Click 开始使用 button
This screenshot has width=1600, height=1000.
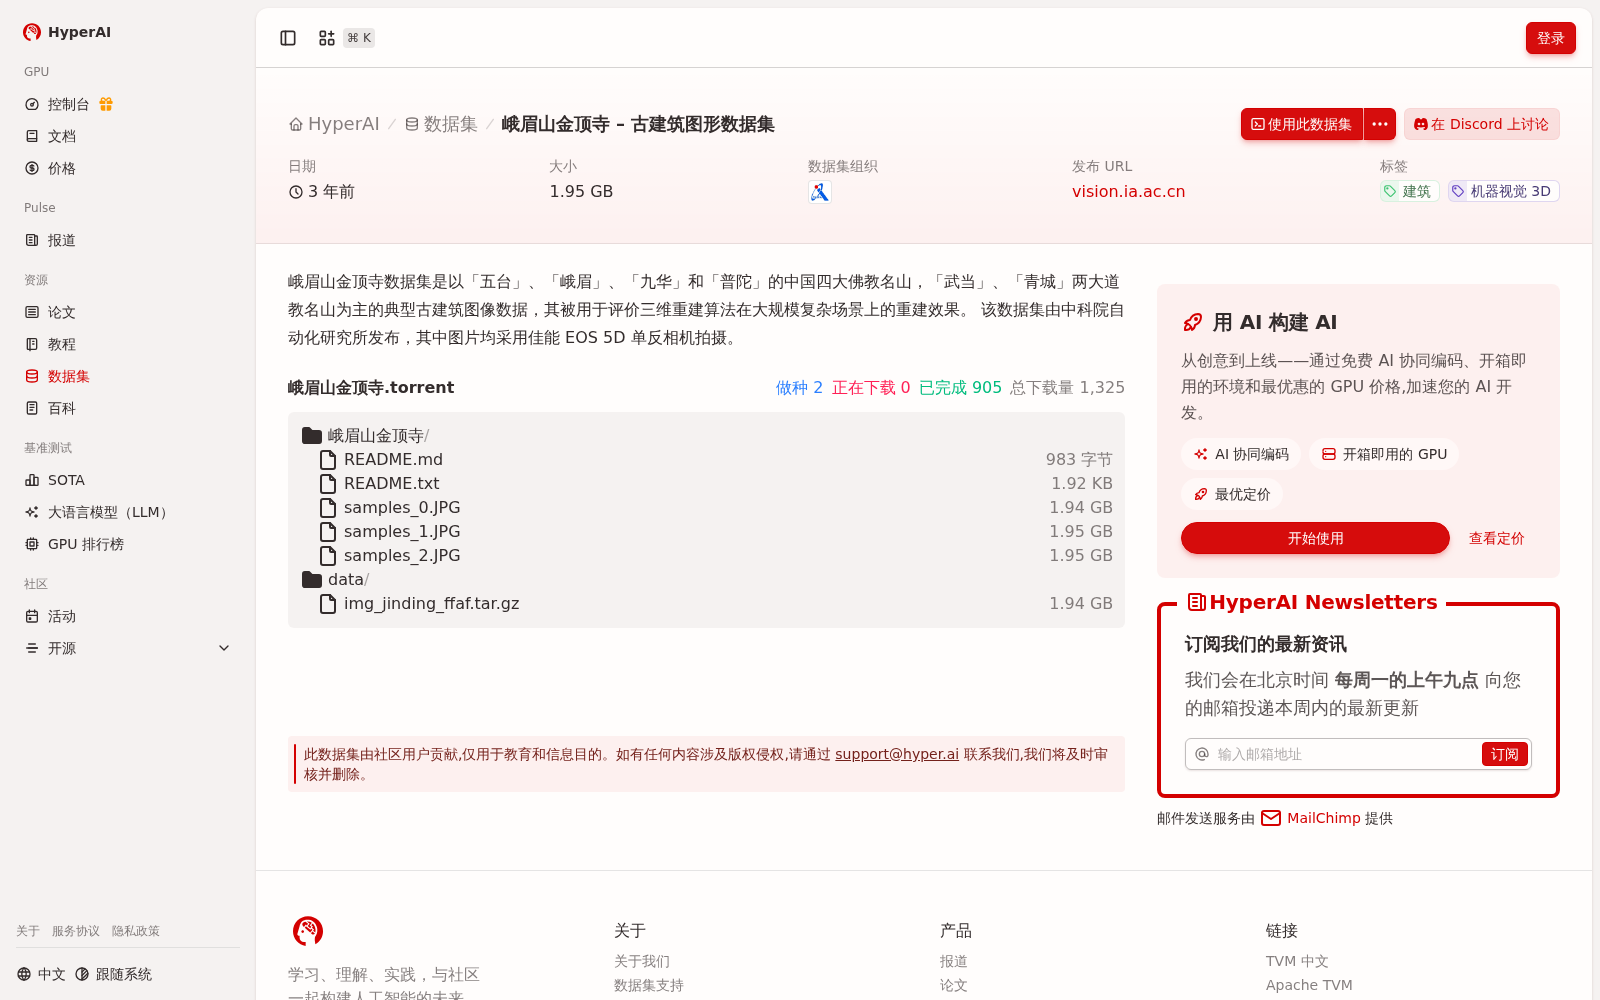[x=1315, y=538]
